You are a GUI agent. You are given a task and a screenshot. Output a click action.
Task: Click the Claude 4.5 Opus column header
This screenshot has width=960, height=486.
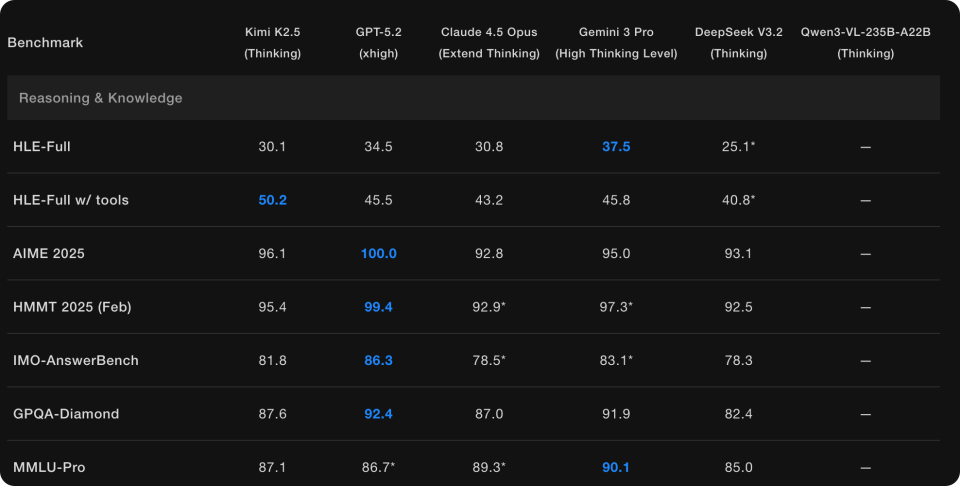click(x=489, y=43)
